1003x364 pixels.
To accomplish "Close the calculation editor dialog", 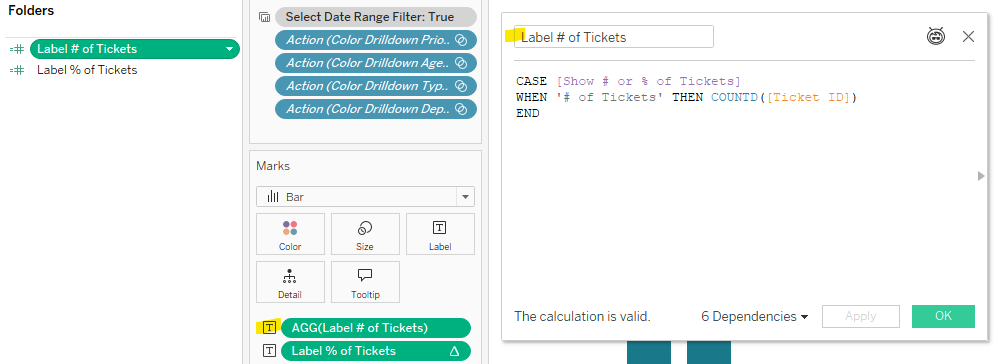I will [x=968, y=36].
